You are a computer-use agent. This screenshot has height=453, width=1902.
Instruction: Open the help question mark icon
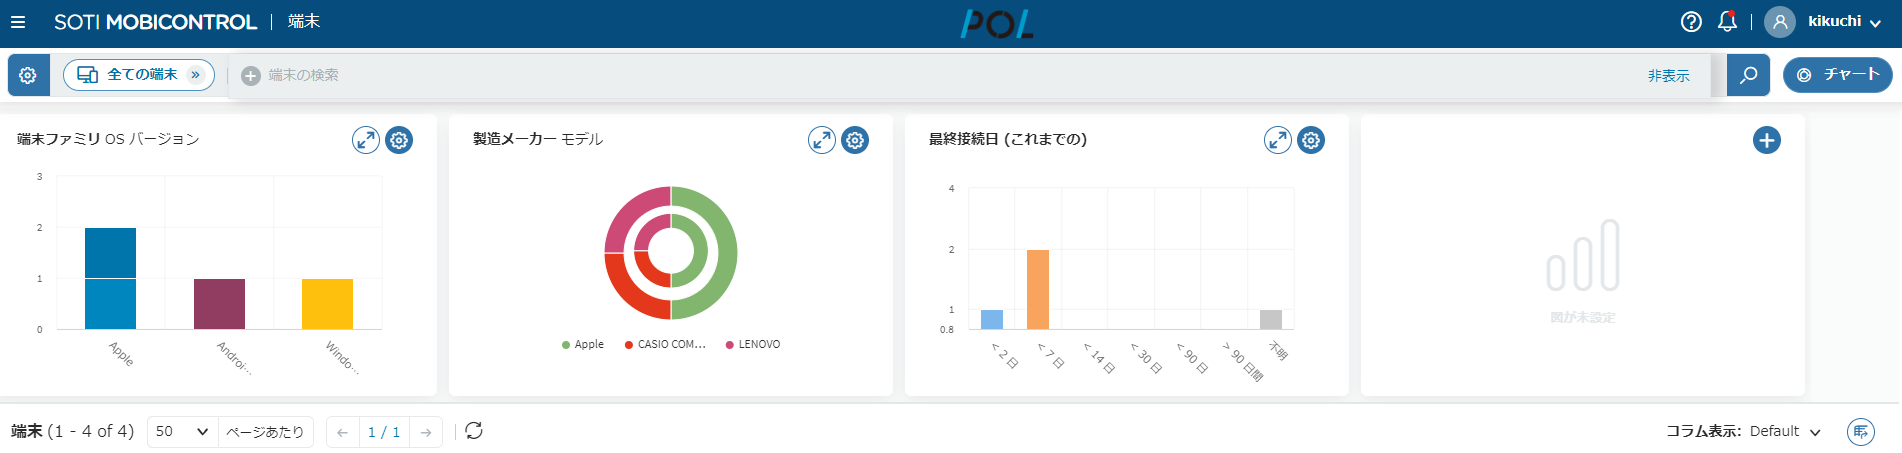click(x=1691, y=22)
